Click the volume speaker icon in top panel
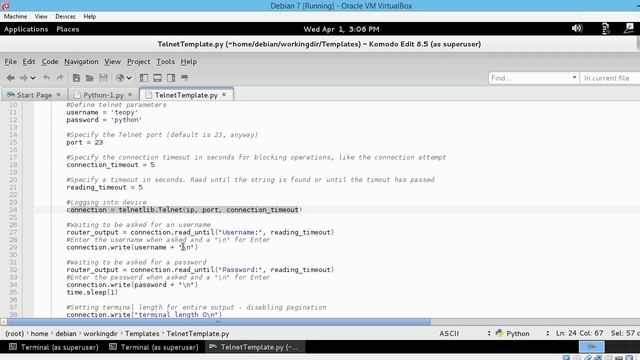The width and height of the screenshot is (640, 360). click(x=577, y=29)
